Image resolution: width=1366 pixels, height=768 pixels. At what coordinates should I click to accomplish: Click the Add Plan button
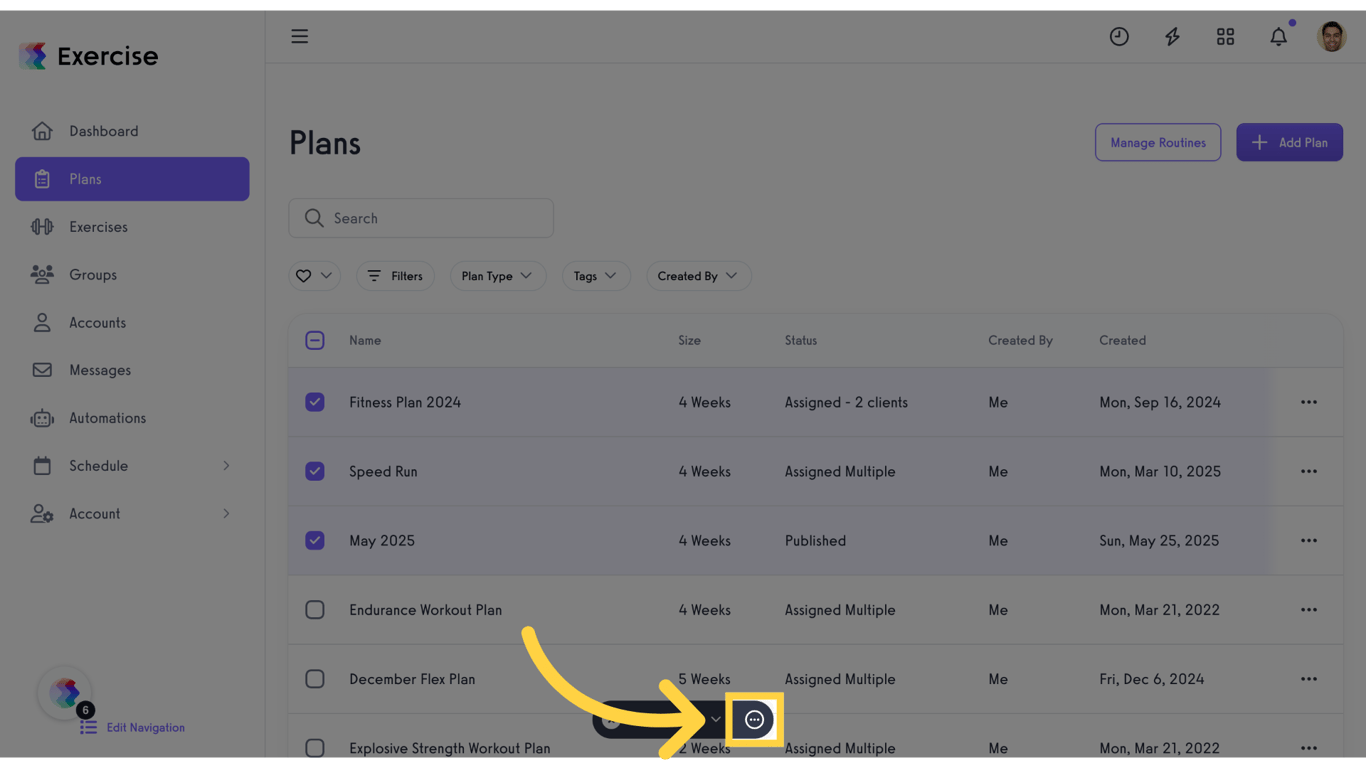coord(1289,143)
